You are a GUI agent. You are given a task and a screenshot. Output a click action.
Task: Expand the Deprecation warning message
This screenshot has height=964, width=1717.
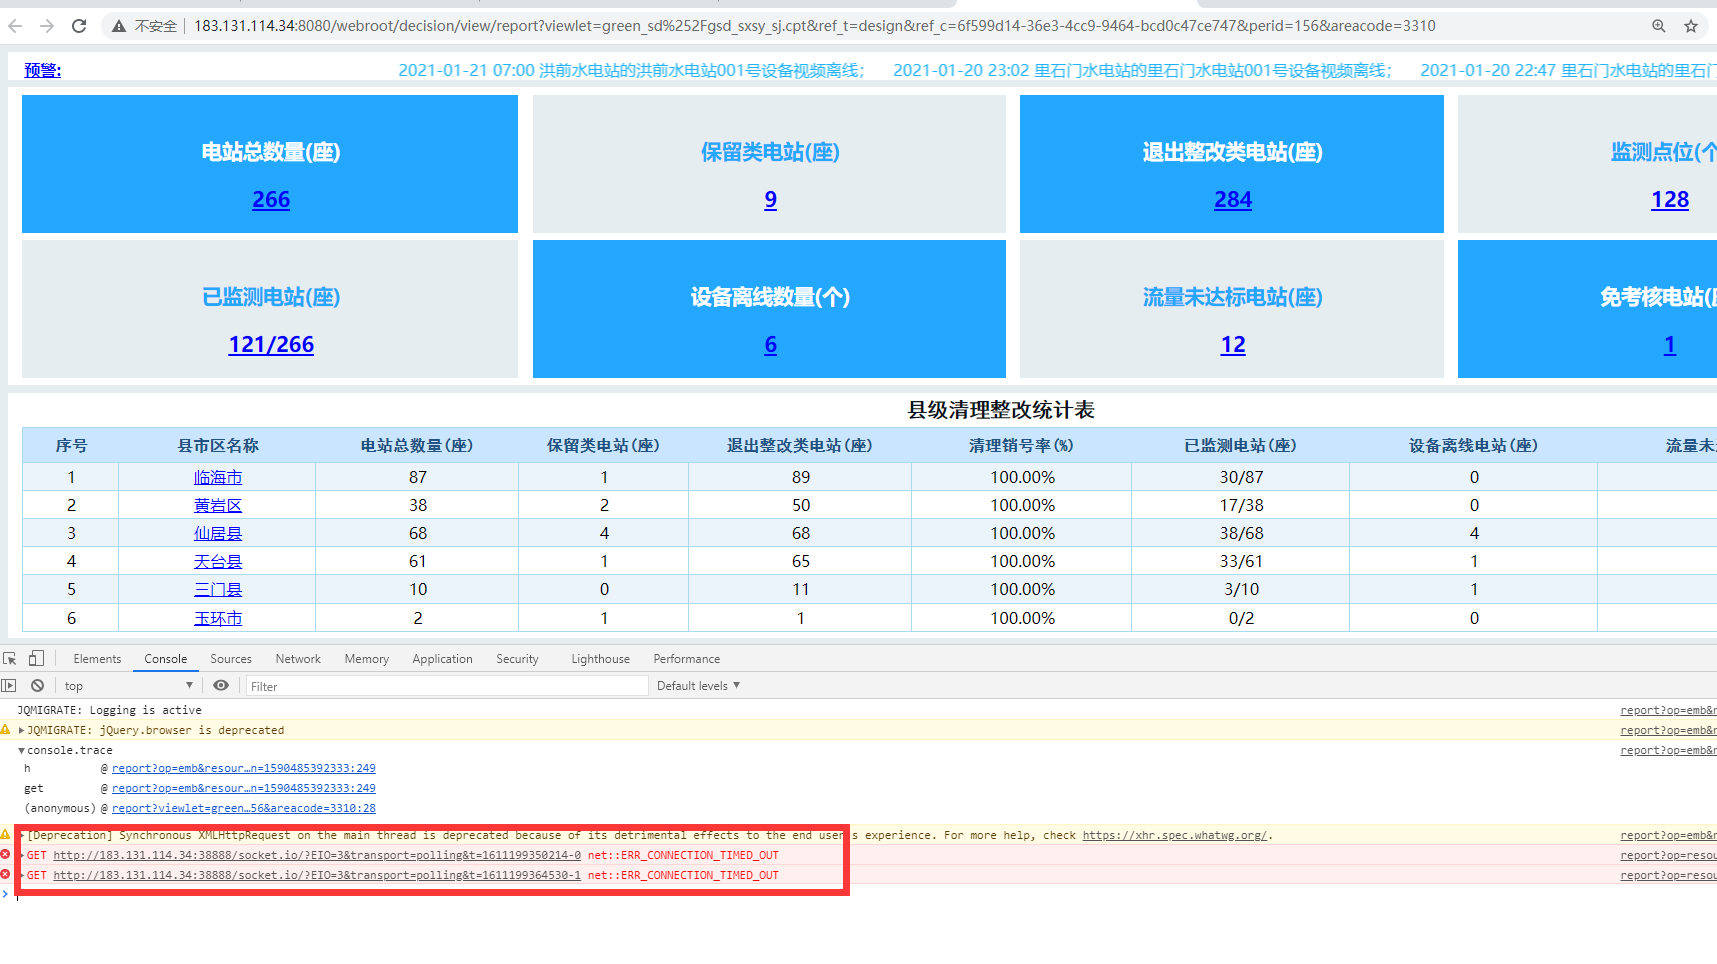(22, 835)
